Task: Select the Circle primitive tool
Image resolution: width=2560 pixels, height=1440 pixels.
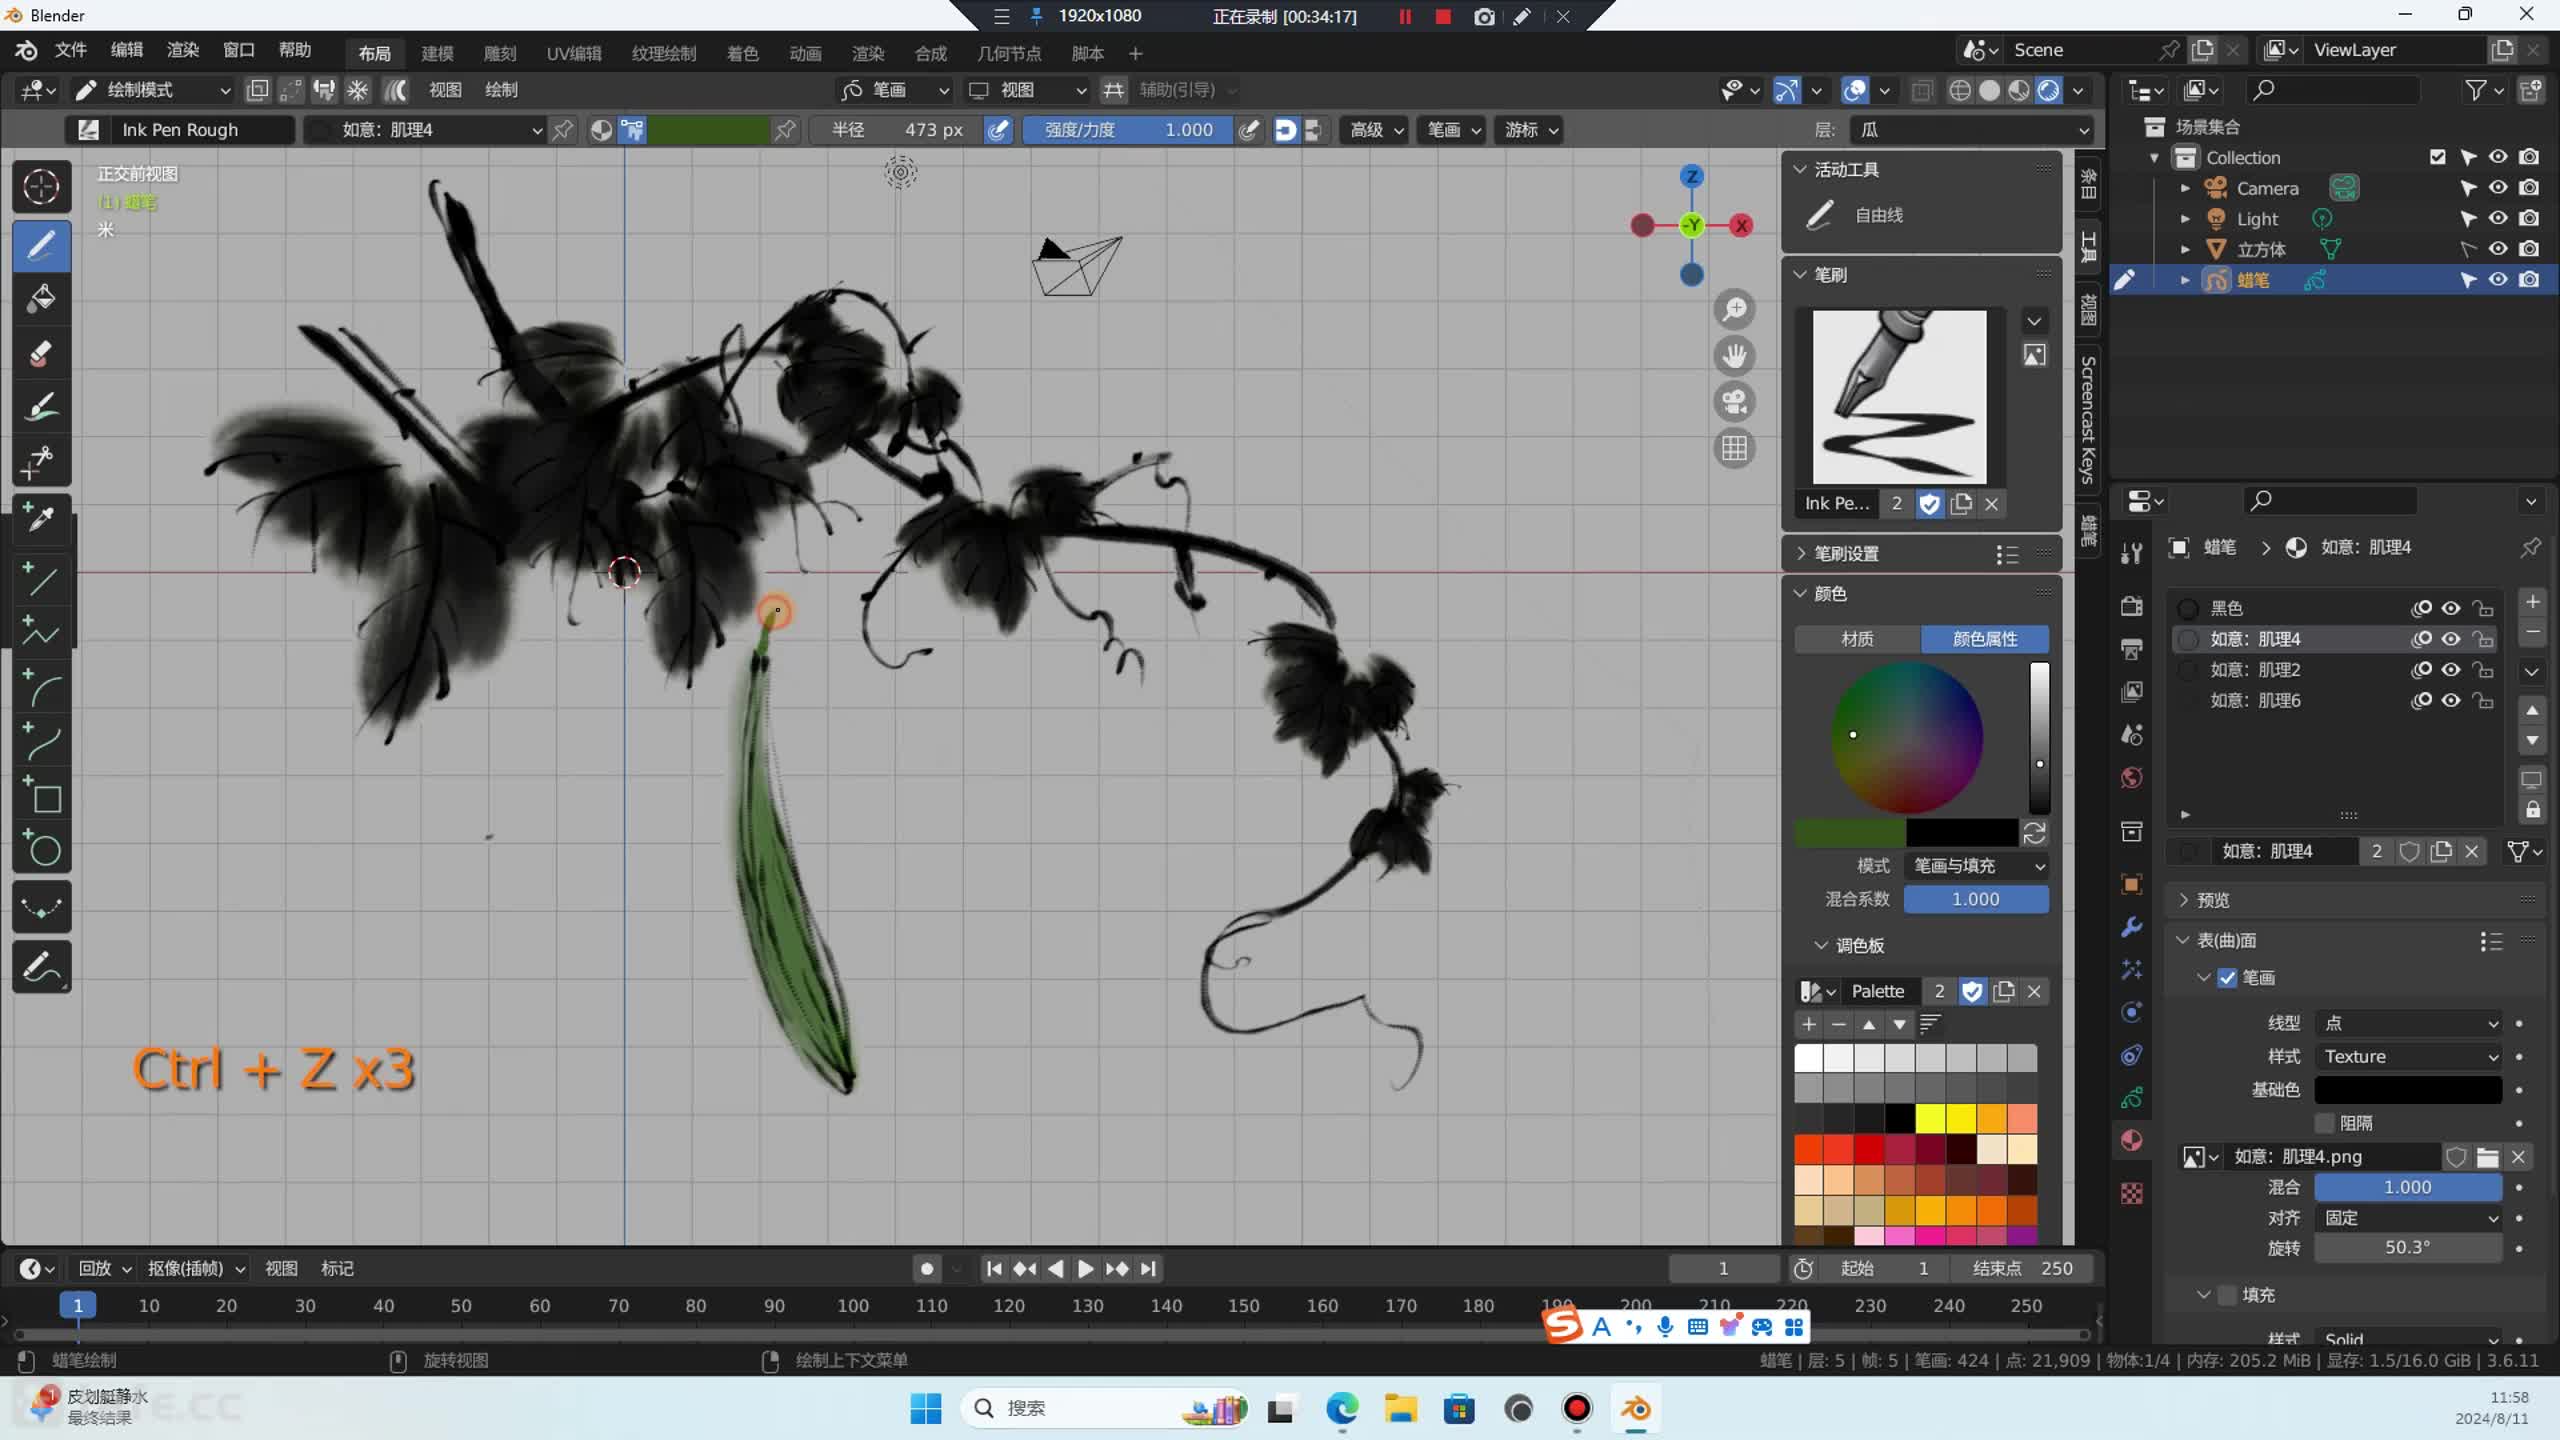Action: pyautogui.click(x=41, y=849)
